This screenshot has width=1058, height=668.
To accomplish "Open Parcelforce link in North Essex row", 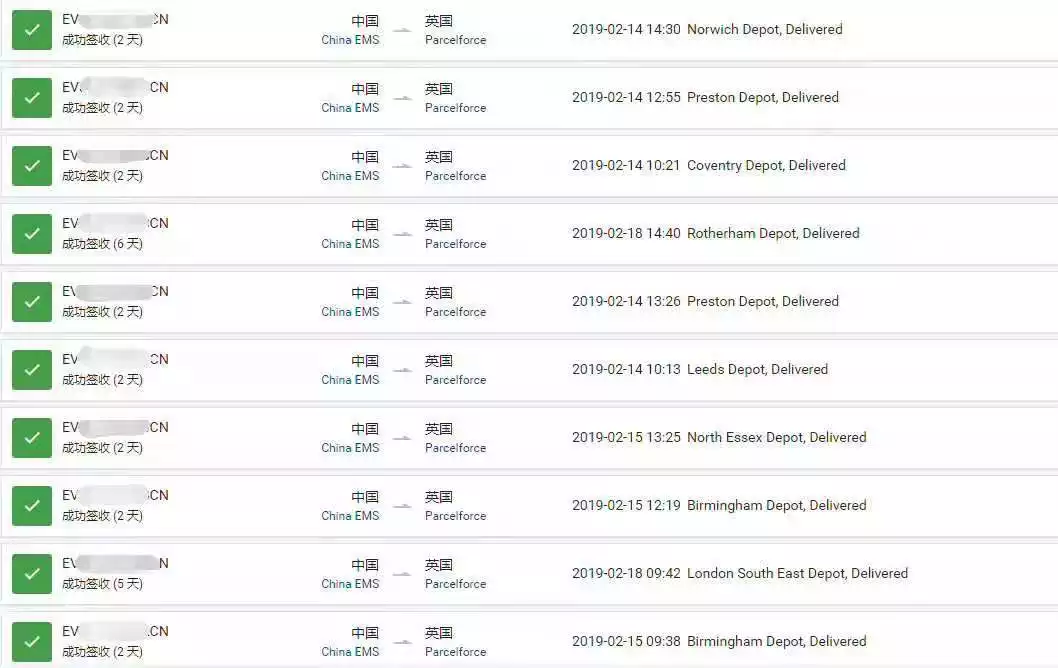I will pyautogui.click(x=455, y=448).
